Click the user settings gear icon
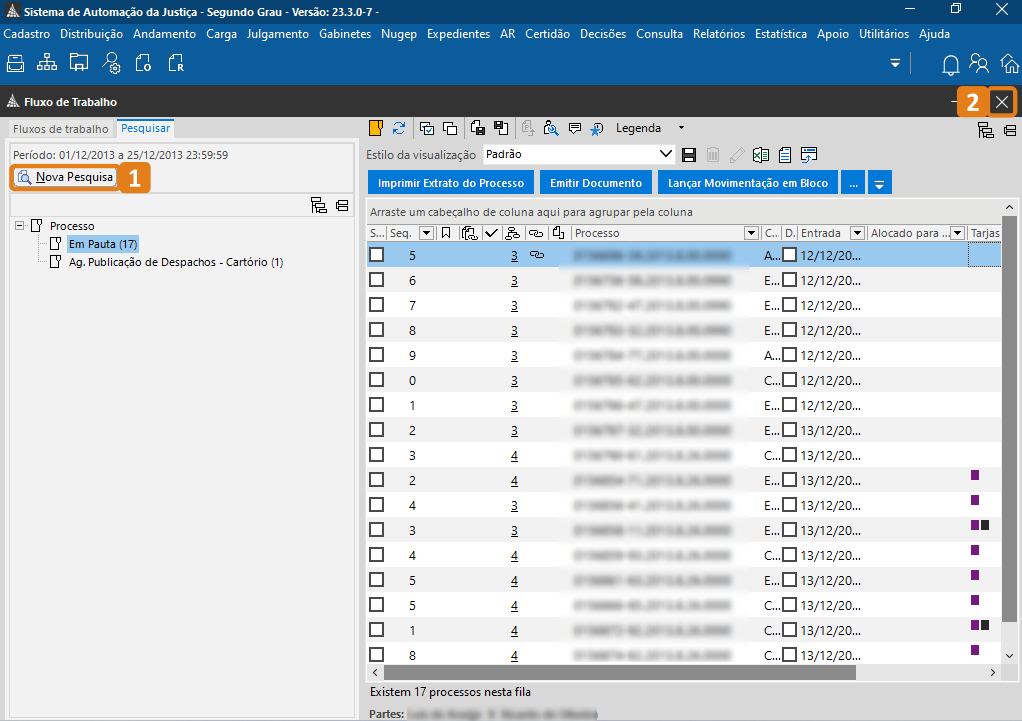The image size is (1022, 721). click(111, 63)
